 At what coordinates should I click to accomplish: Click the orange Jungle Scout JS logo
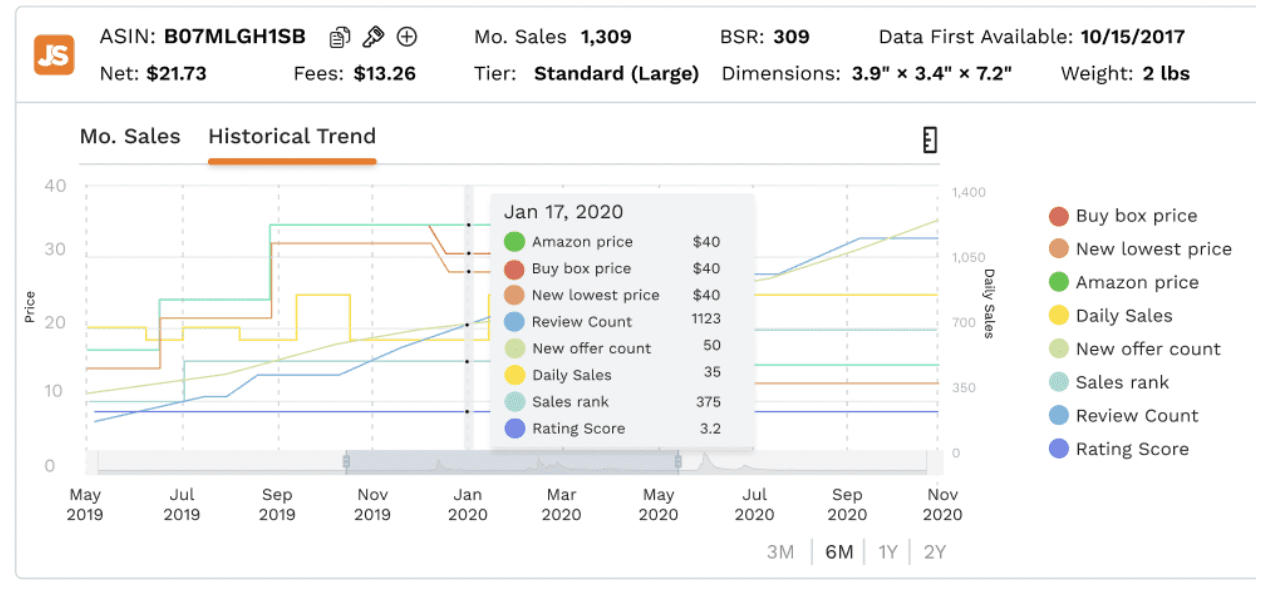[54, 55]
